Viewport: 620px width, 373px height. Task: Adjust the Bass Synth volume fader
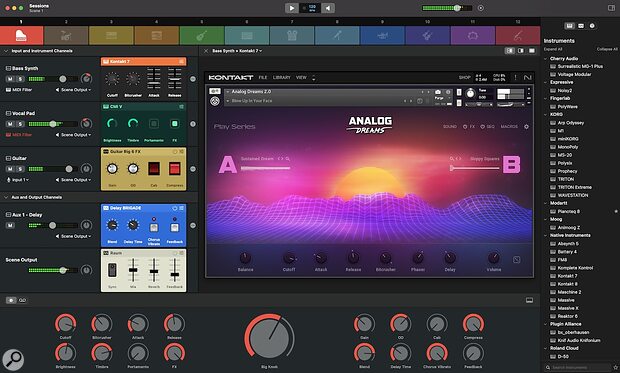(62, 79)
